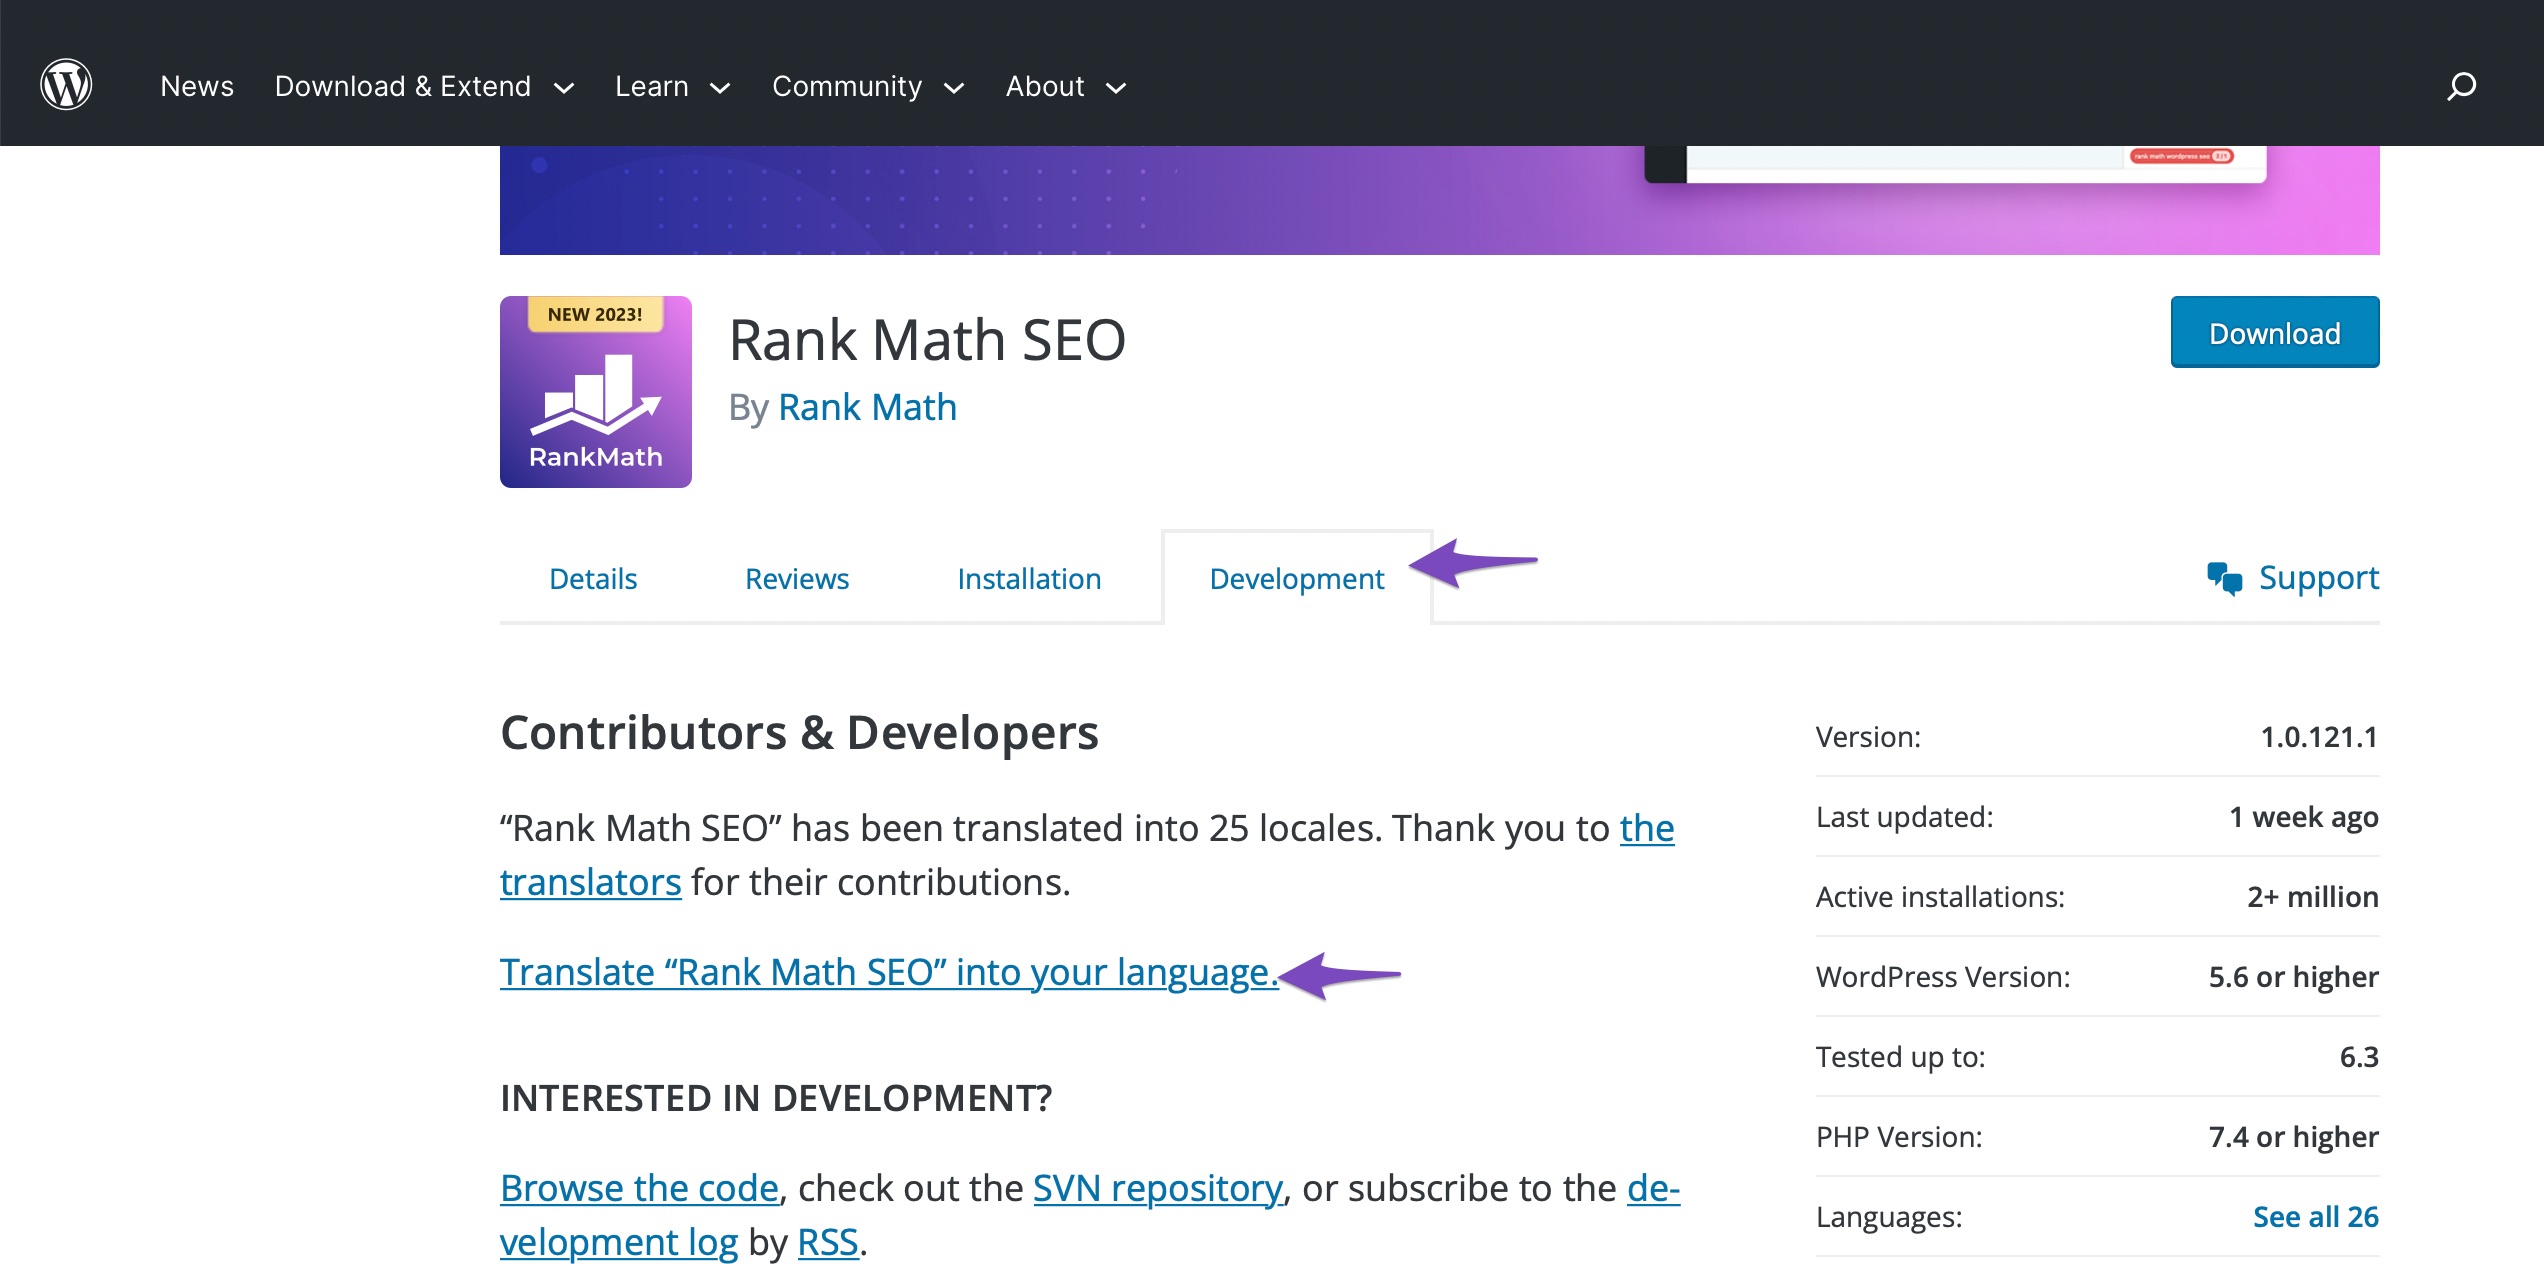Viewport: 2544px width, 1264px height.
Task: Switch to the Development tab
Action: pos(1295,576)
